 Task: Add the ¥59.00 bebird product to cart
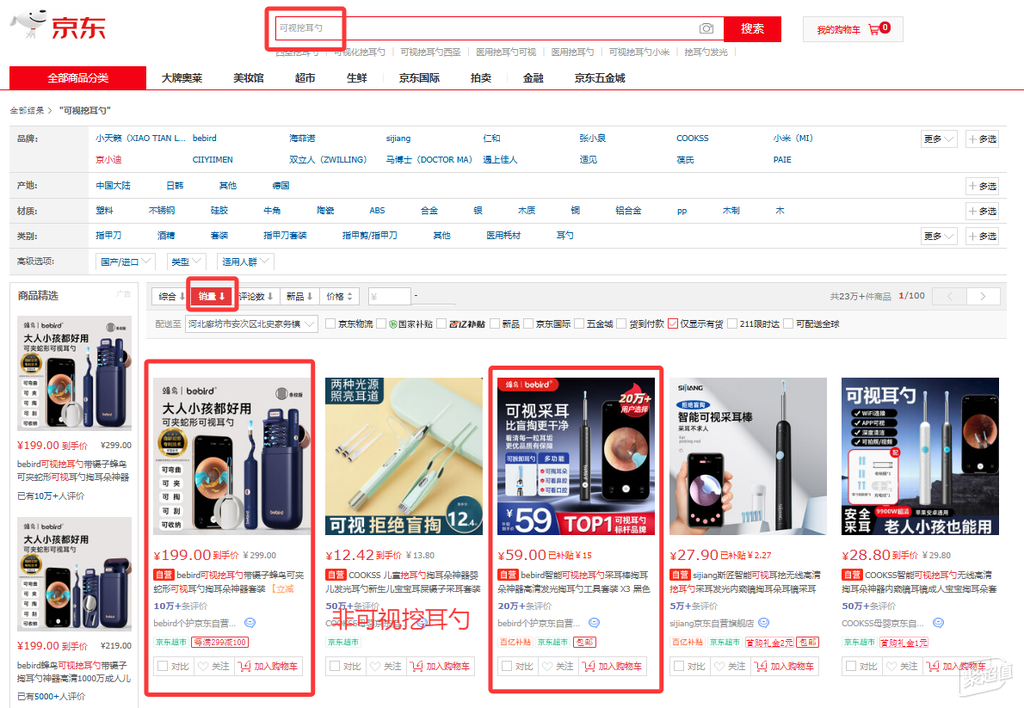click(612, 666)
